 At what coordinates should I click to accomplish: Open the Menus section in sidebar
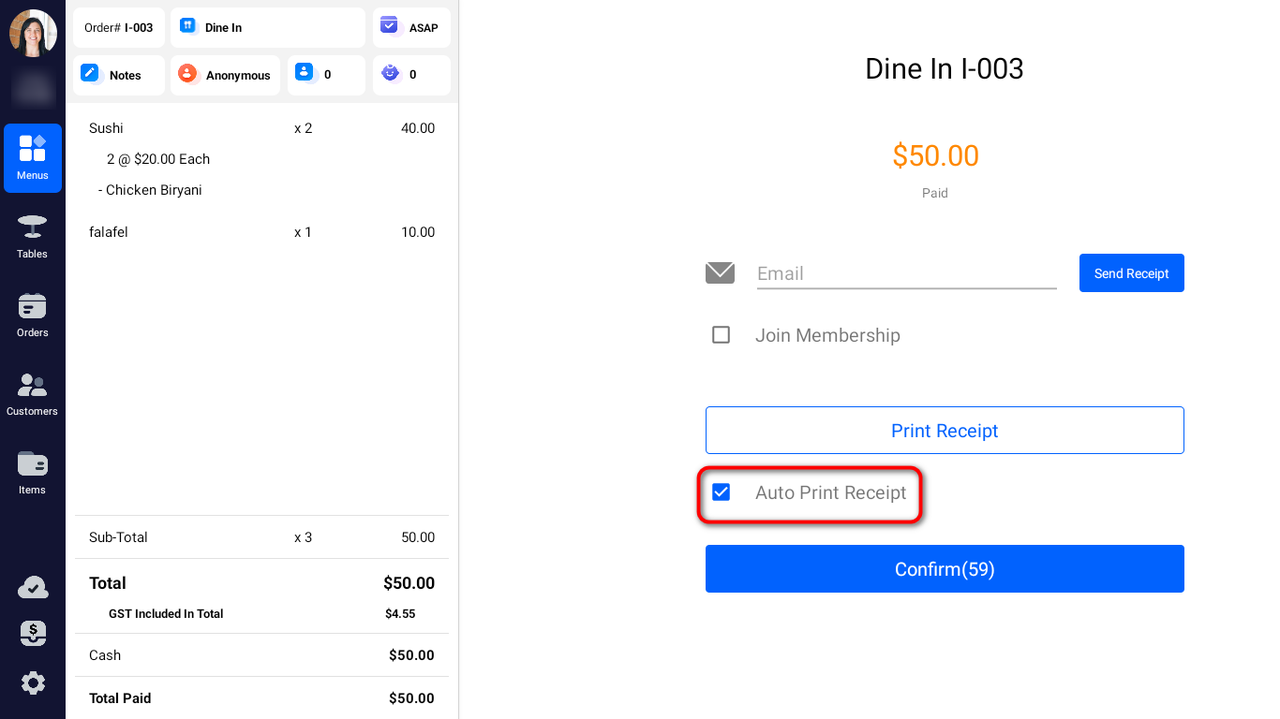tap(32, 157)
